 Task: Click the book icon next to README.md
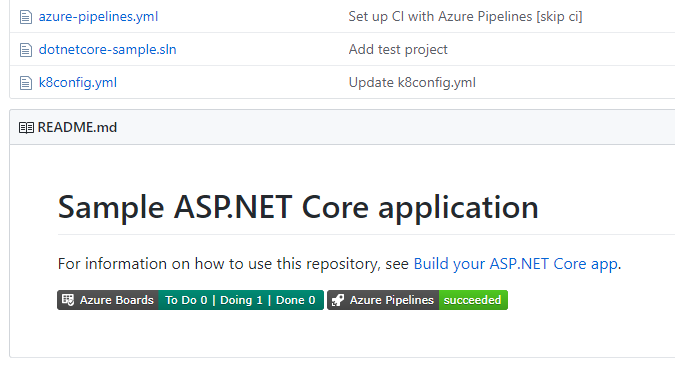coord(26,128)
